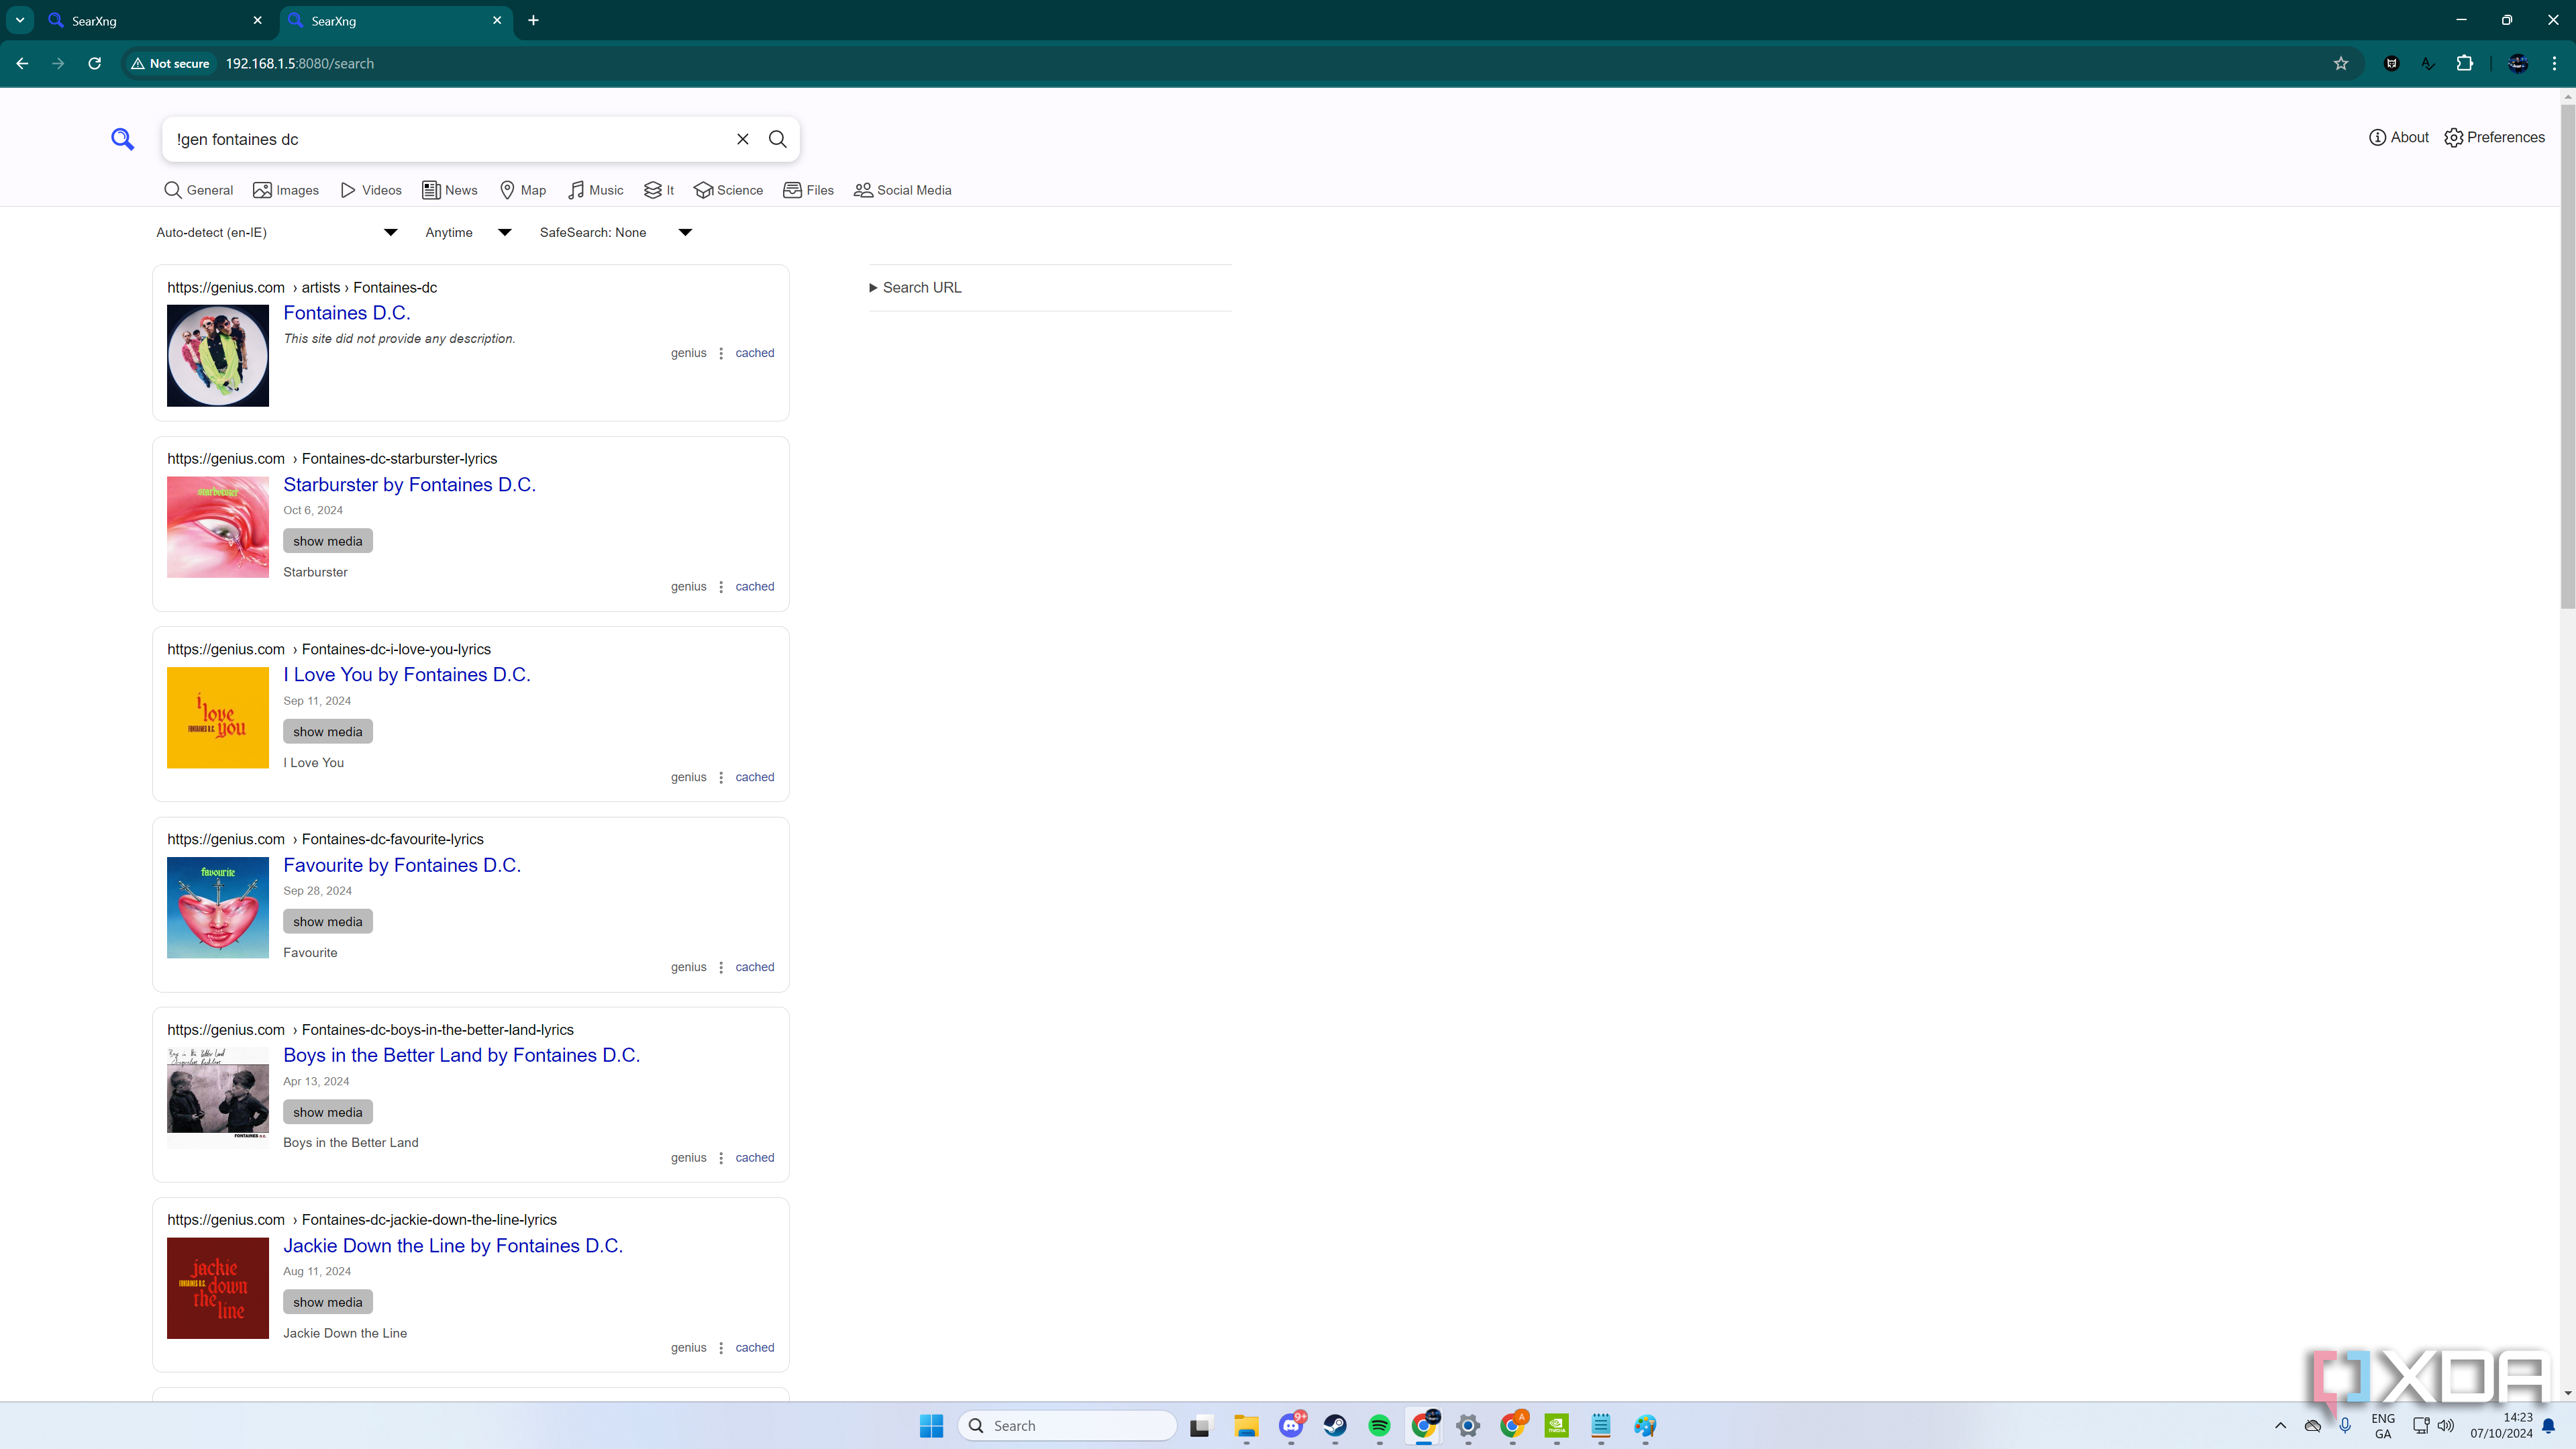Reload the current page
2576x1449 pixels.
(95, 63)
